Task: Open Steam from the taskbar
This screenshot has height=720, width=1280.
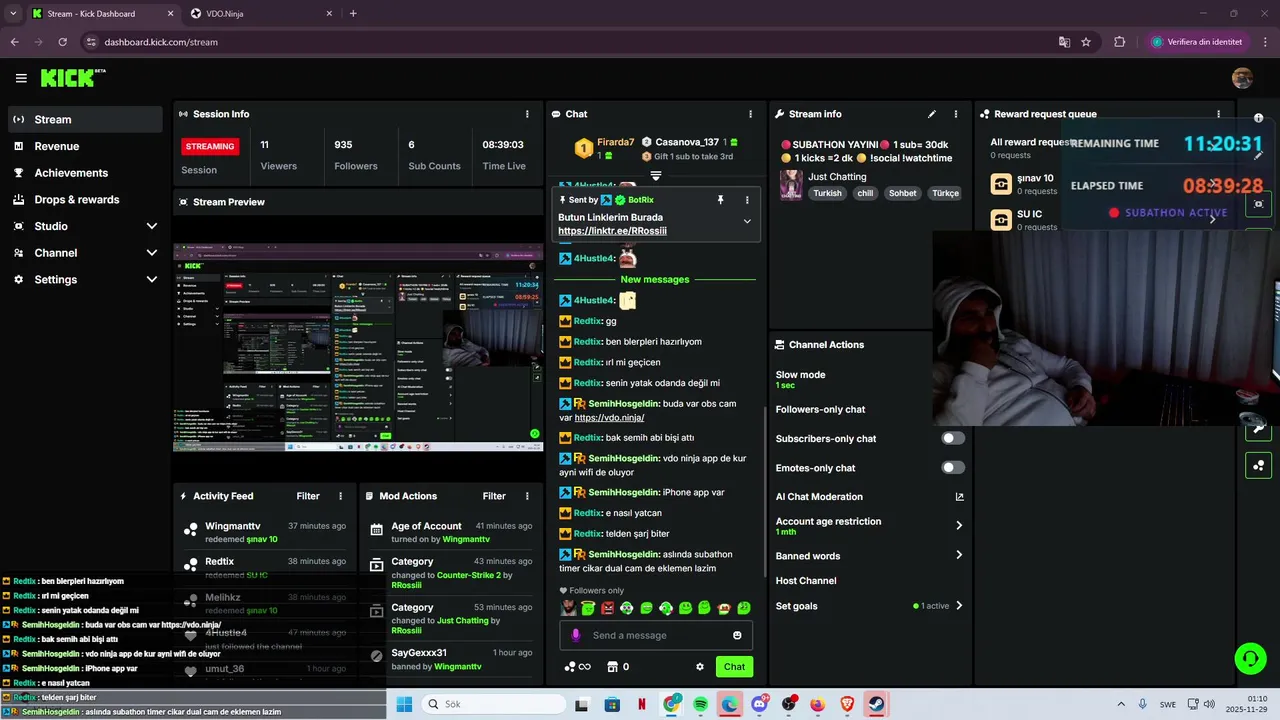Action: (876, 704)
